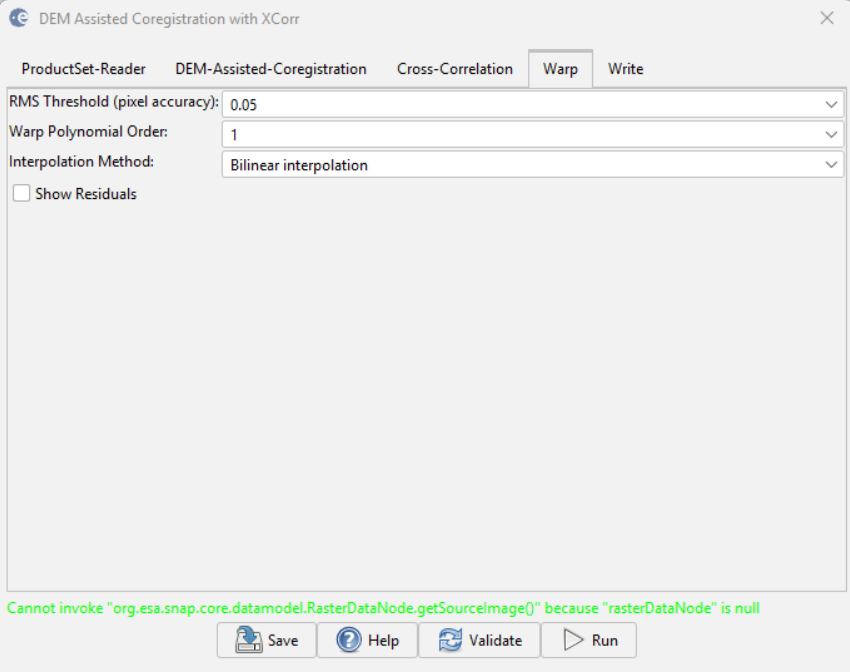The width and height of the screenshot is (850, 672).
Task: Switch to the ProductSet-Reader tab
Action: [x=83, y=69]
